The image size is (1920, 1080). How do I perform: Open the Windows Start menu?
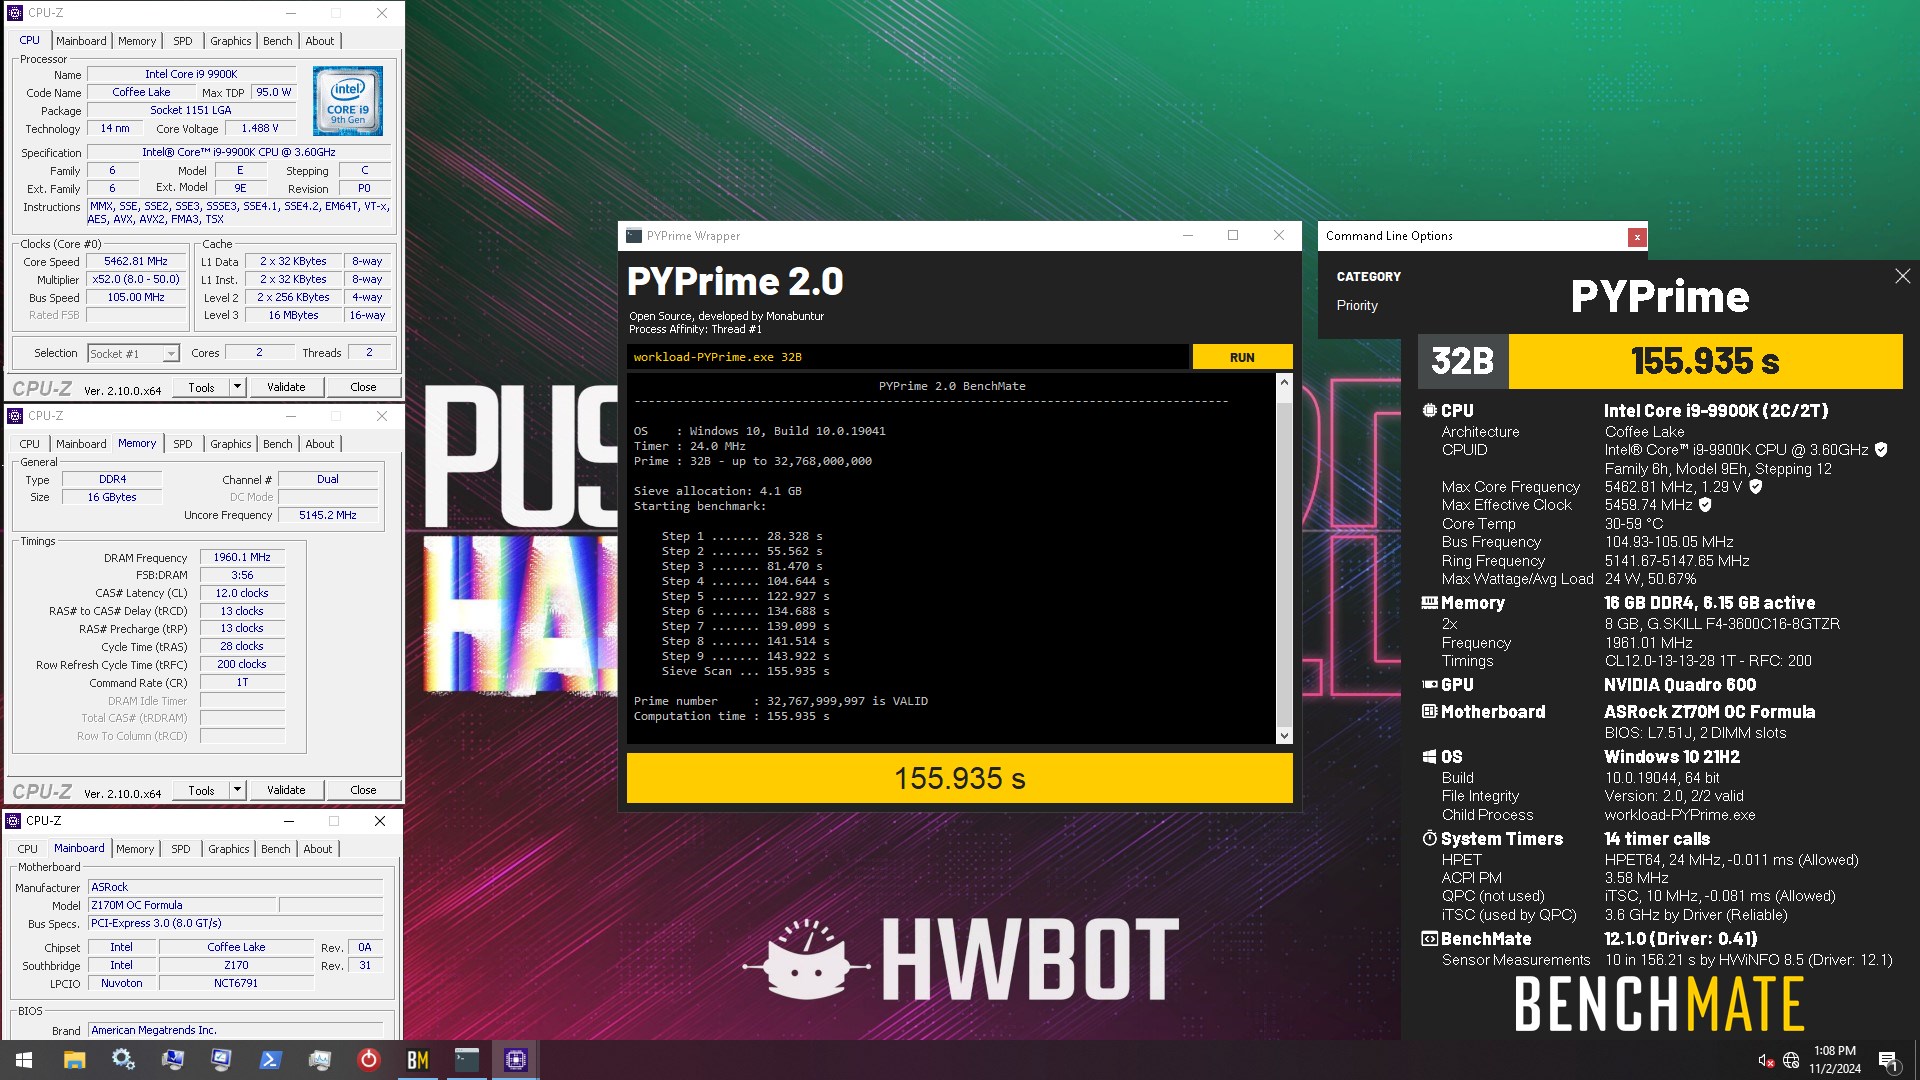[24, 1060]
